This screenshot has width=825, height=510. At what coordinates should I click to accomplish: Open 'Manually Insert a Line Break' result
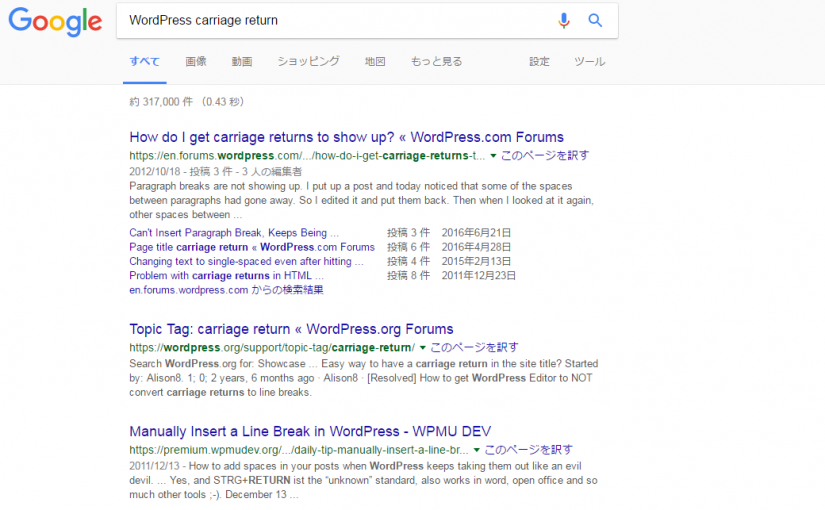(x=310, y=432)
